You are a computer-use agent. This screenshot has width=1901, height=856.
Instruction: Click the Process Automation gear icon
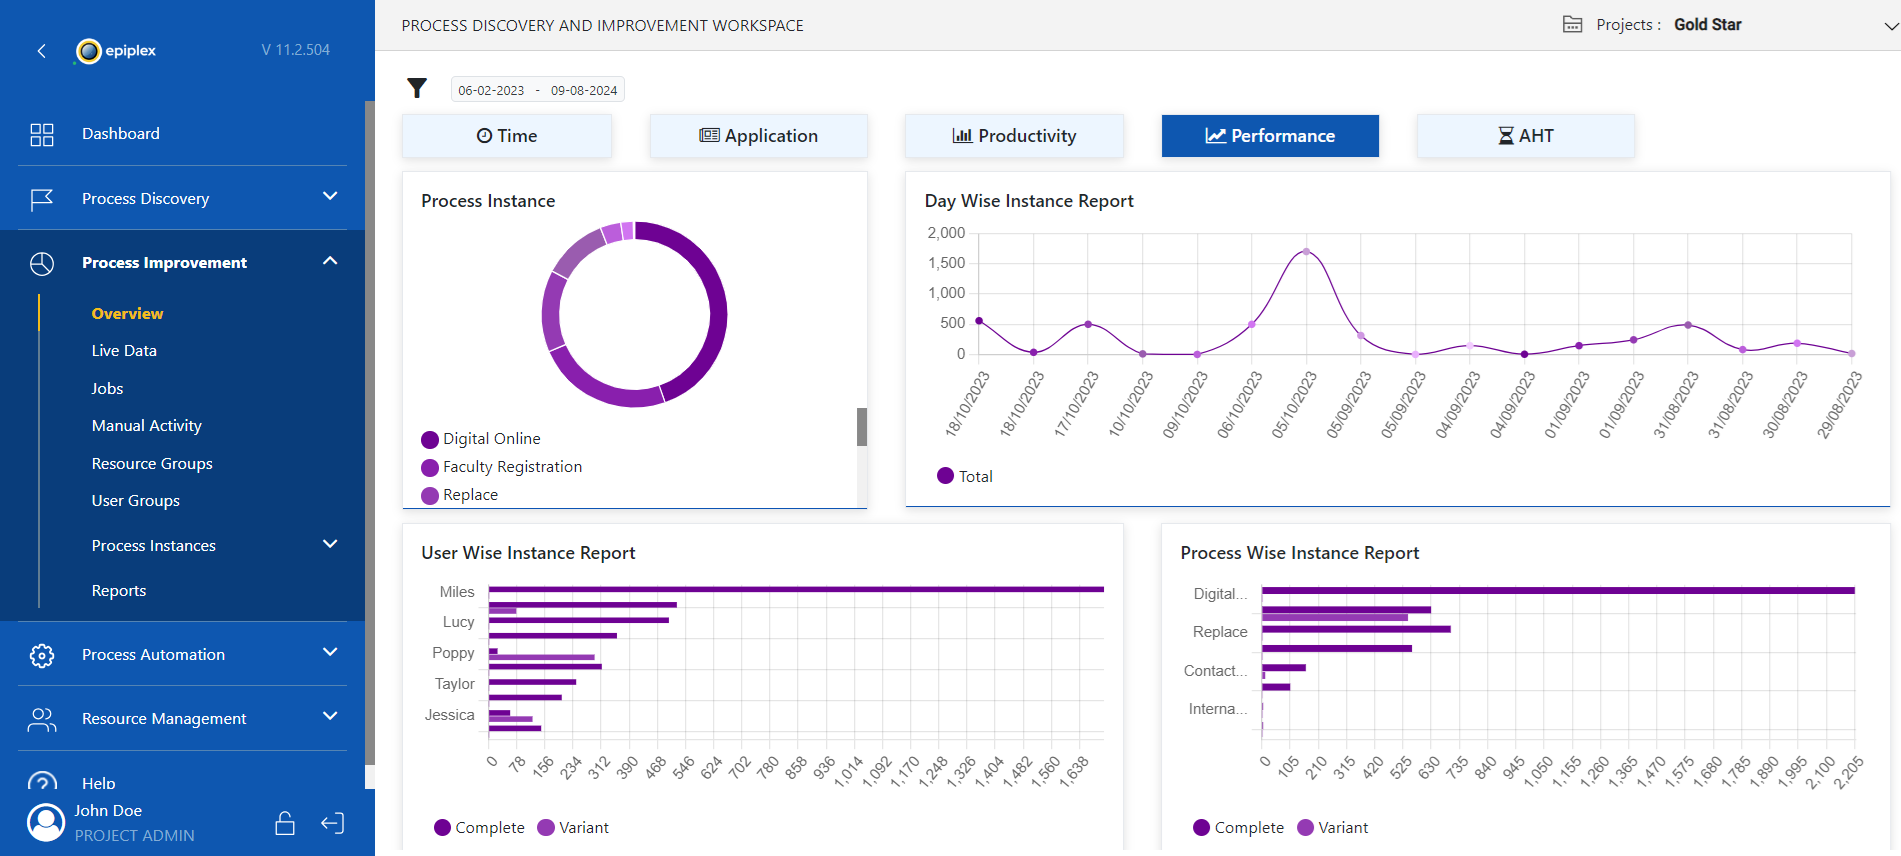(x=42, y=655)
